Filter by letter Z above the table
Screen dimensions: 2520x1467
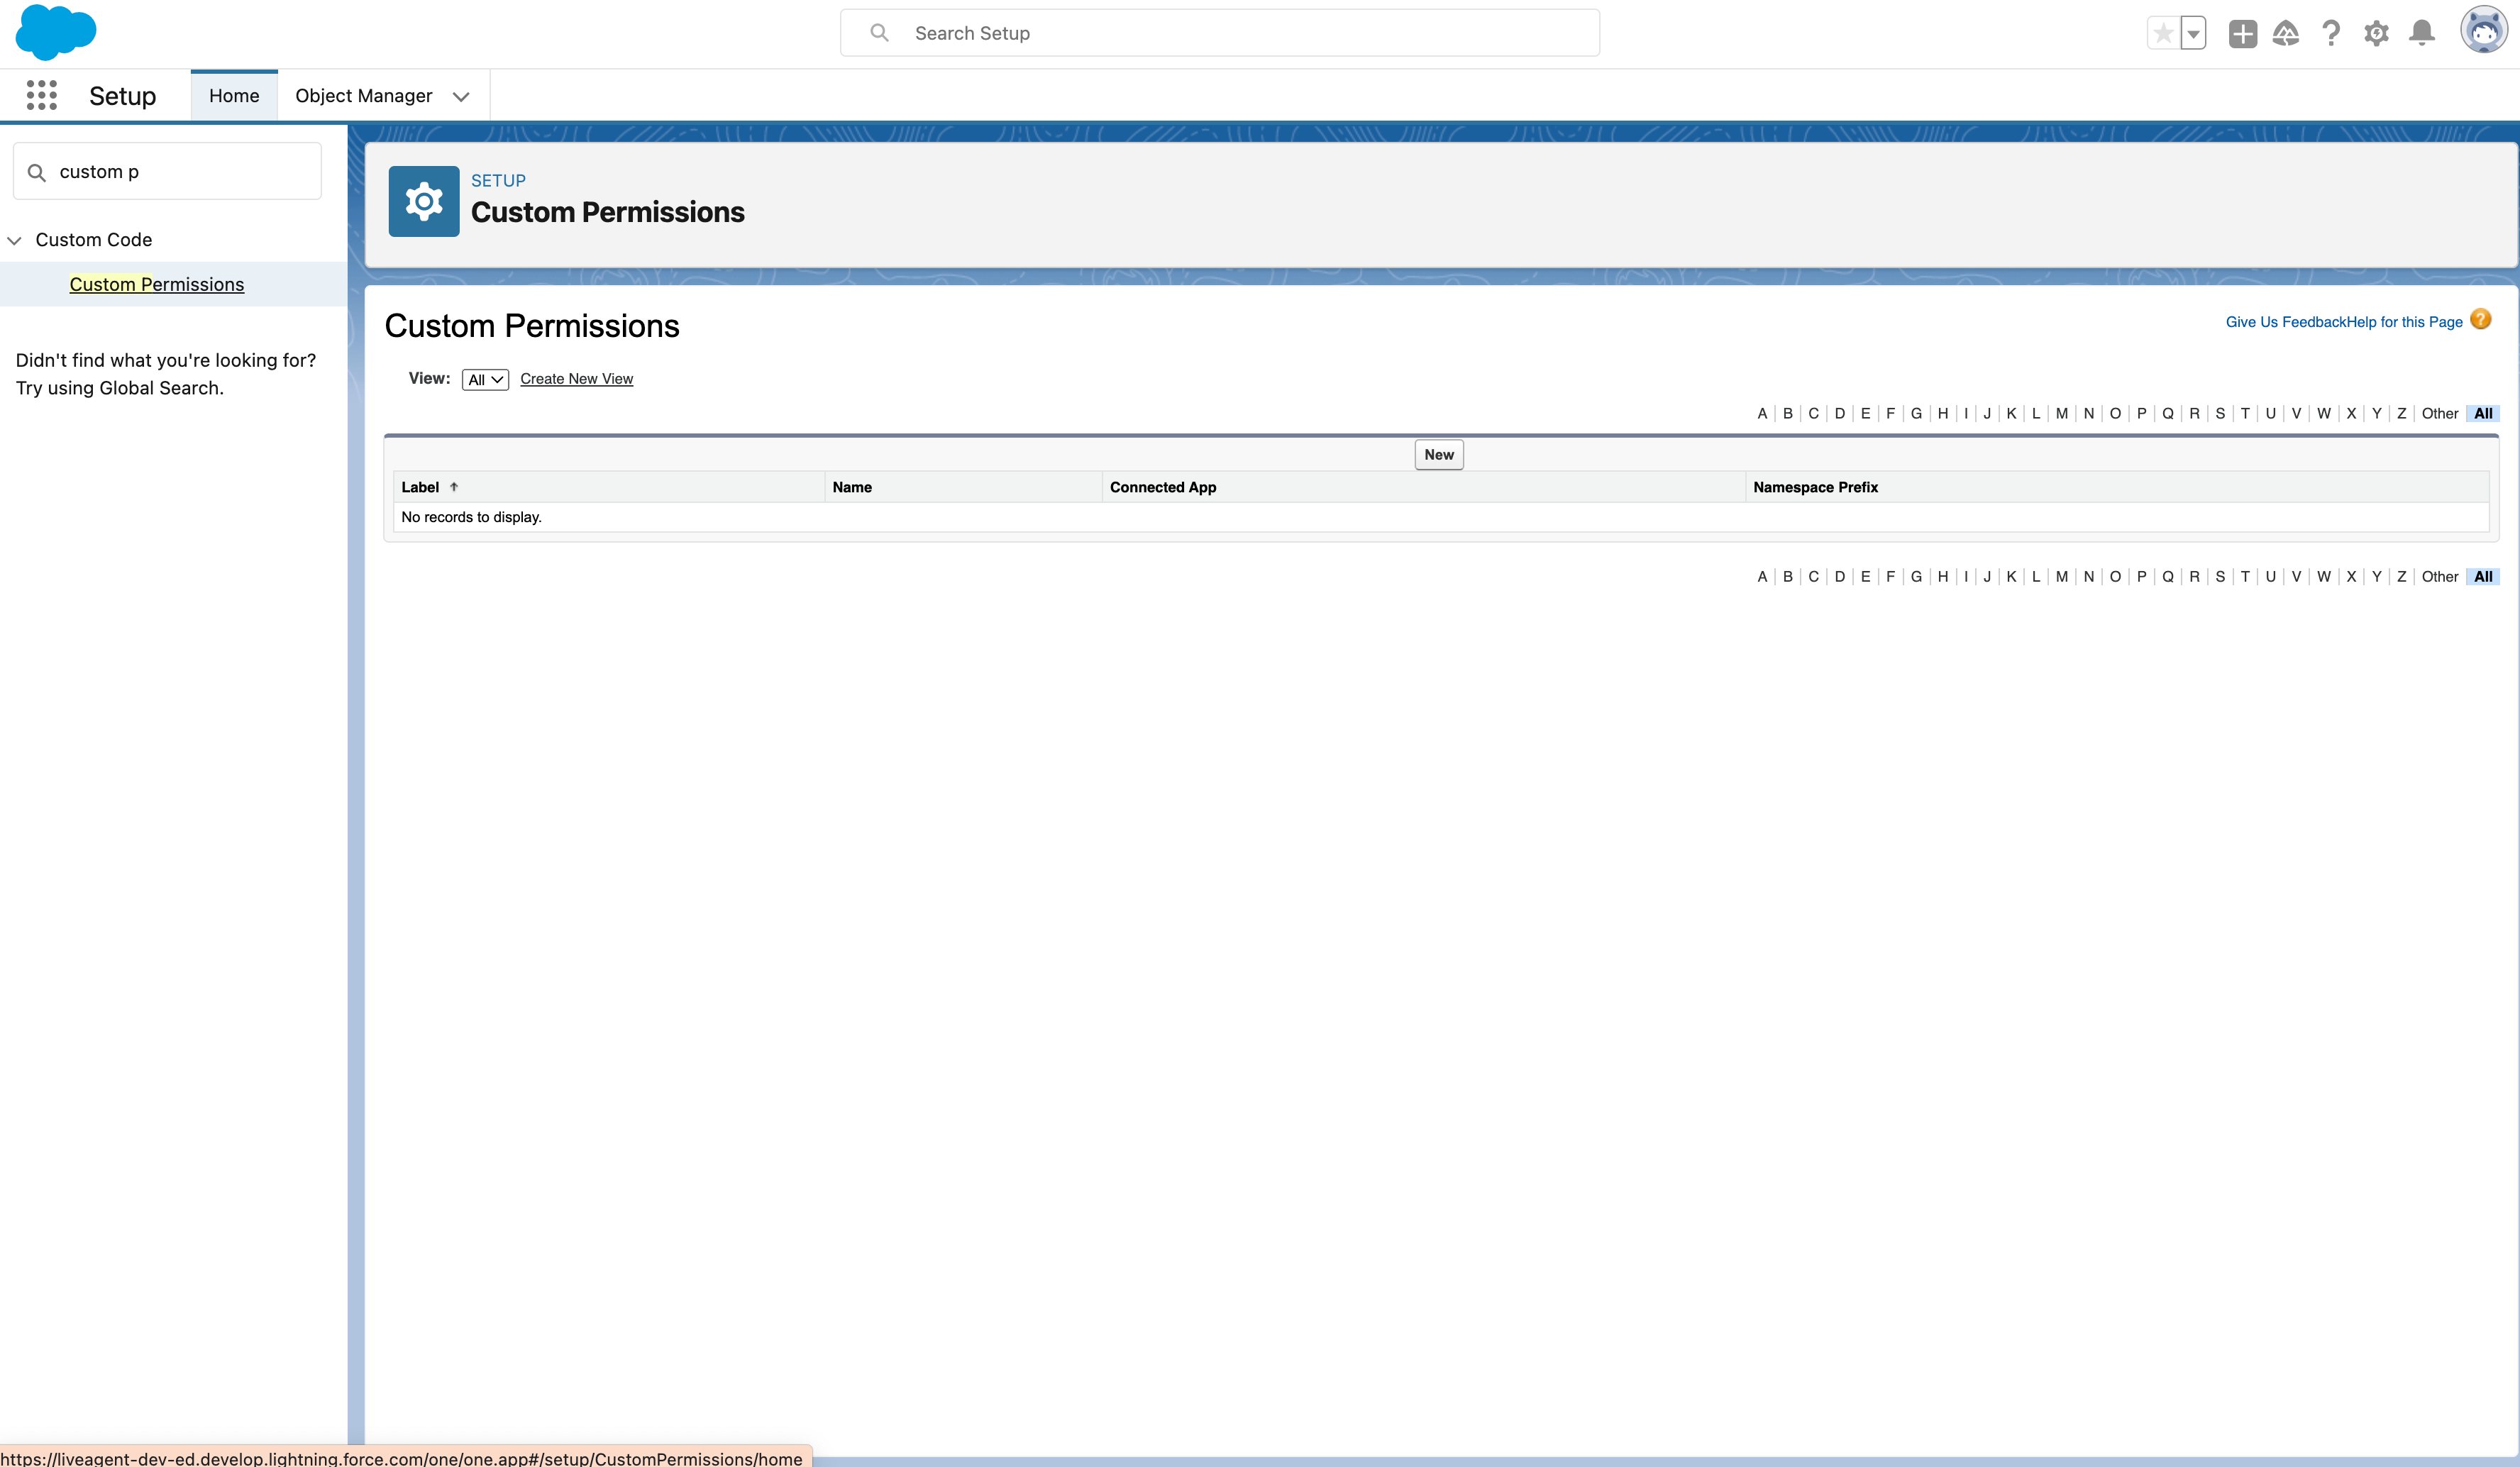pyautogui.click(x=2401, y=413)
